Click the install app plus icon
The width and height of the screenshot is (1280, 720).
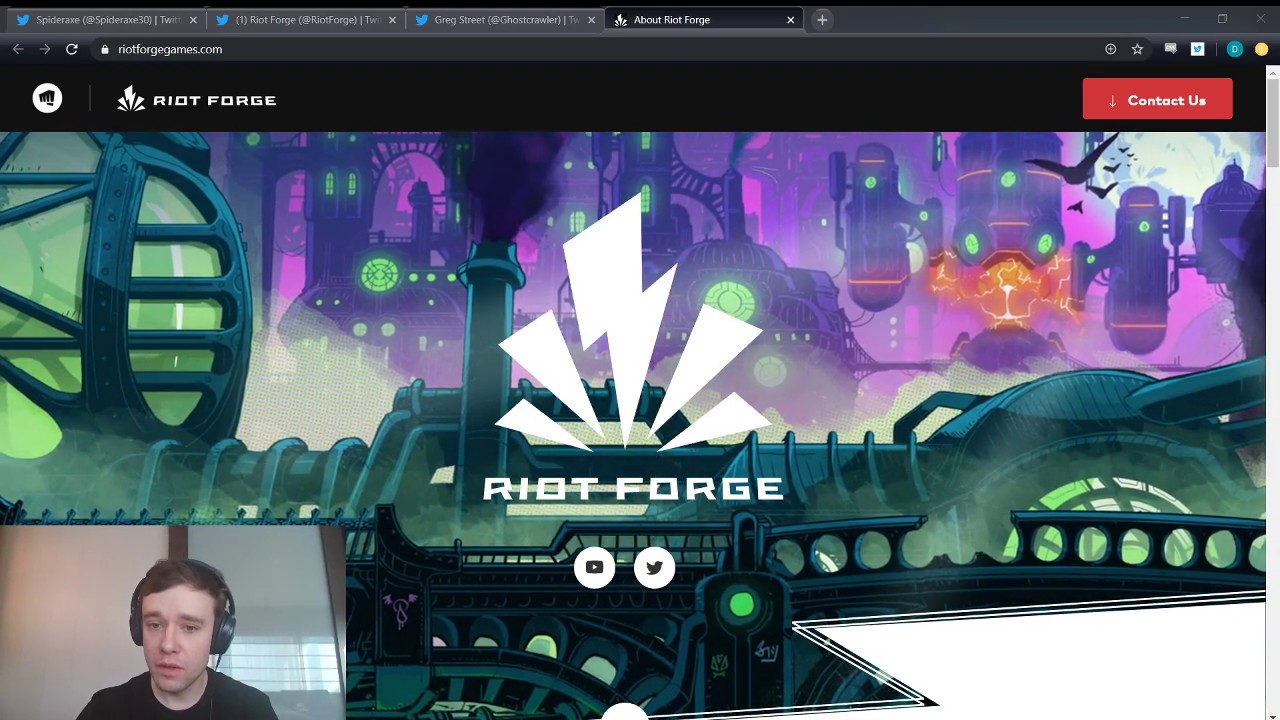(1110, 49)
